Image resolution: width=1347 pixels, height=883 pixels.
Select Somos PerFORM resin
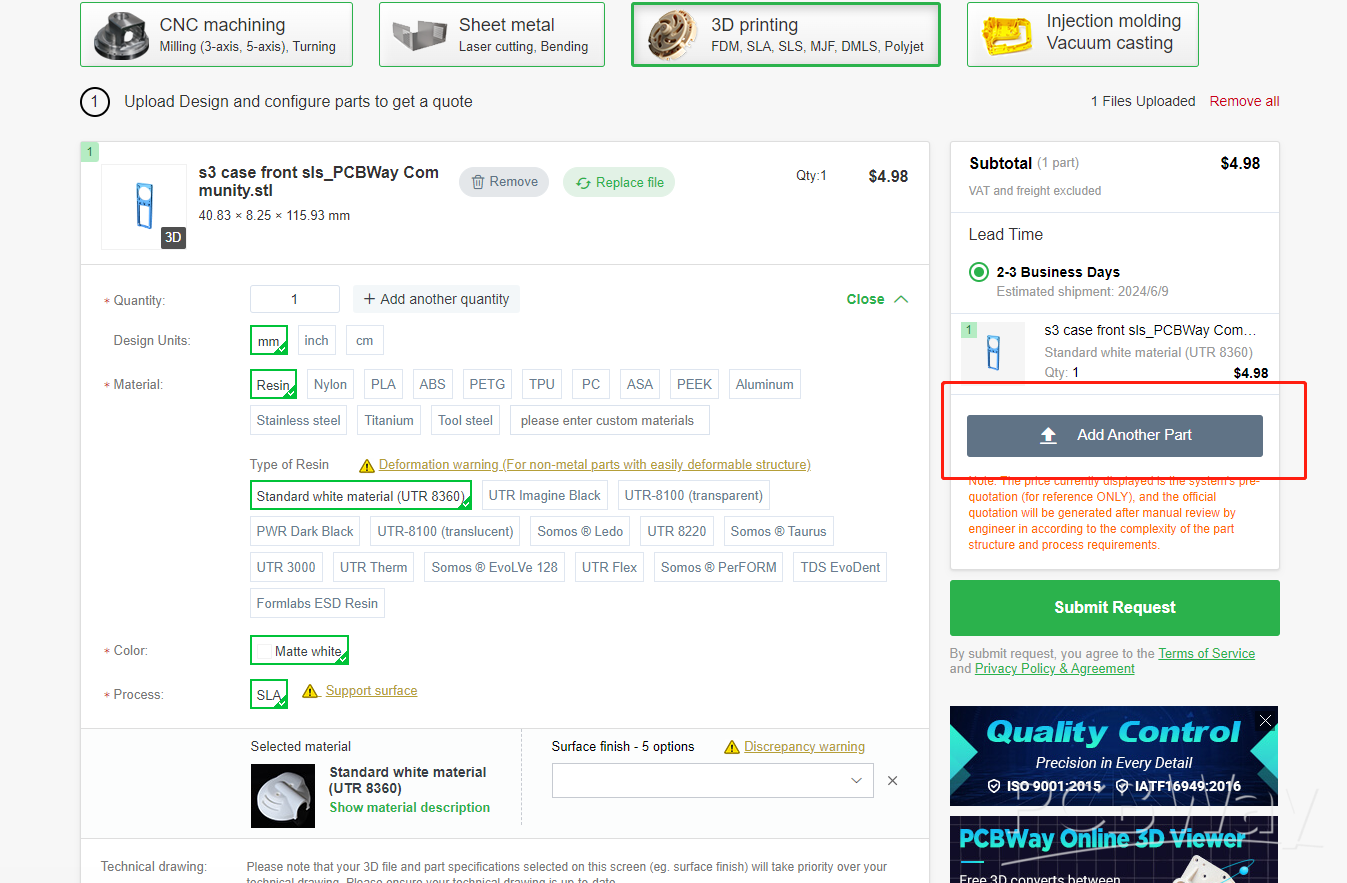click(719, 567)
